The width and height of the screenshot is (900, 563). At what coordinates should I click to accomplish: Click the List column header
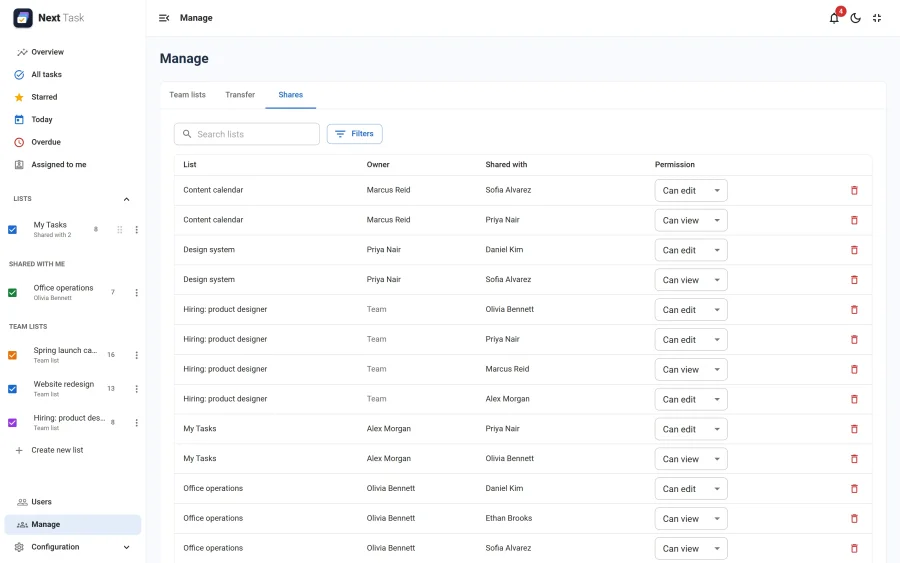tap(189, 165)
